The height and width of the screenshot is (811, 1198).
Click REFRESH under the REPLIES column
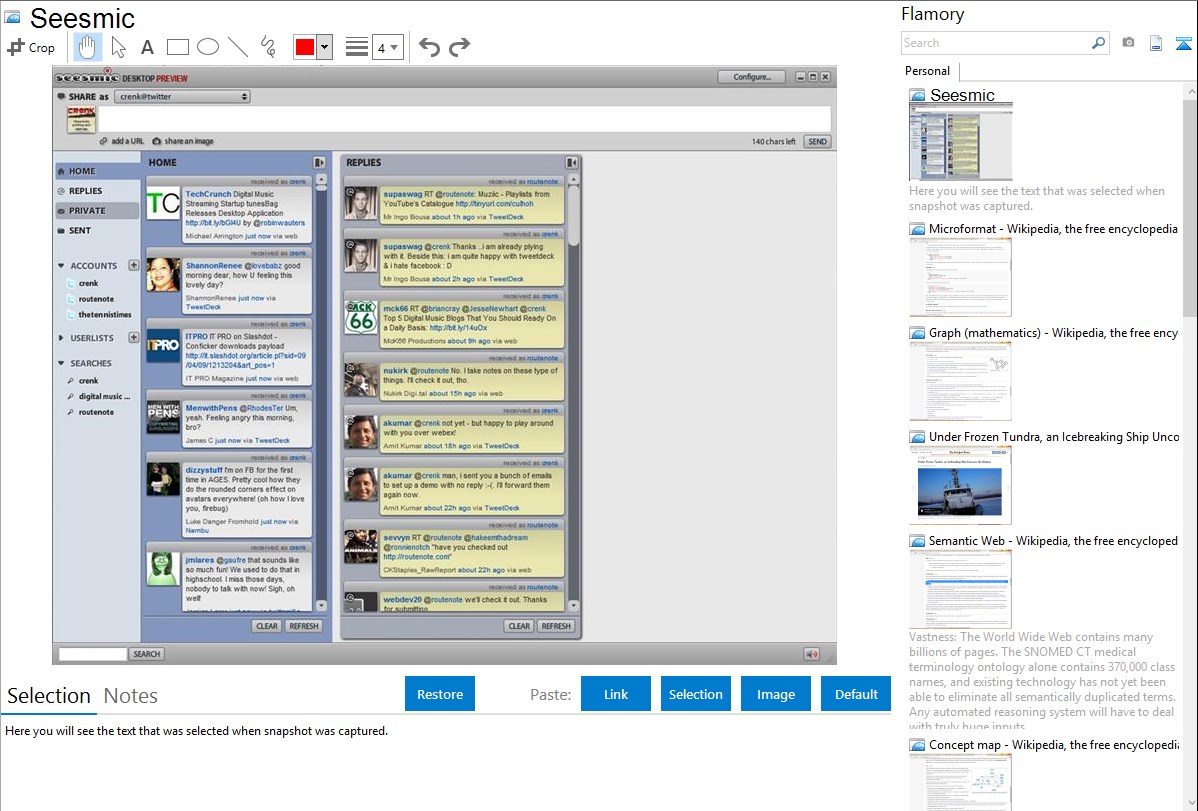click(x=556, y=626)
